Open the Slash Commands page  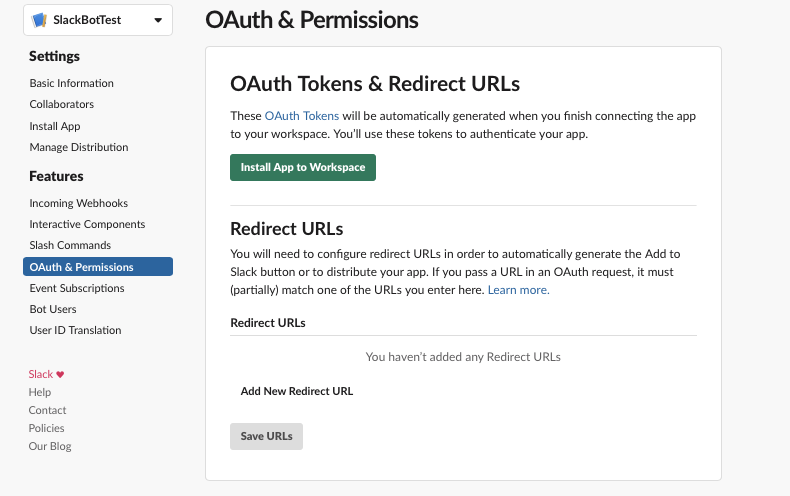point(70,245)
